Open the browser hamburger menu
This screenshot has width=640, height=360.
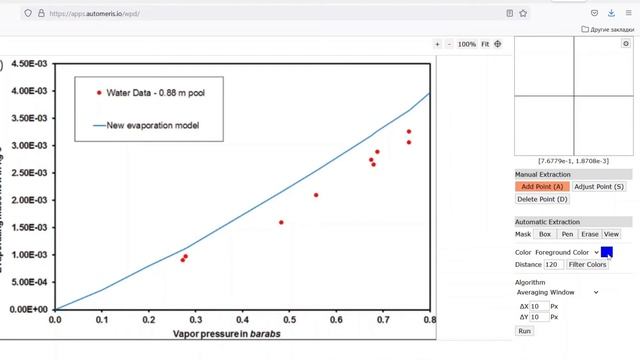point(629,13)
